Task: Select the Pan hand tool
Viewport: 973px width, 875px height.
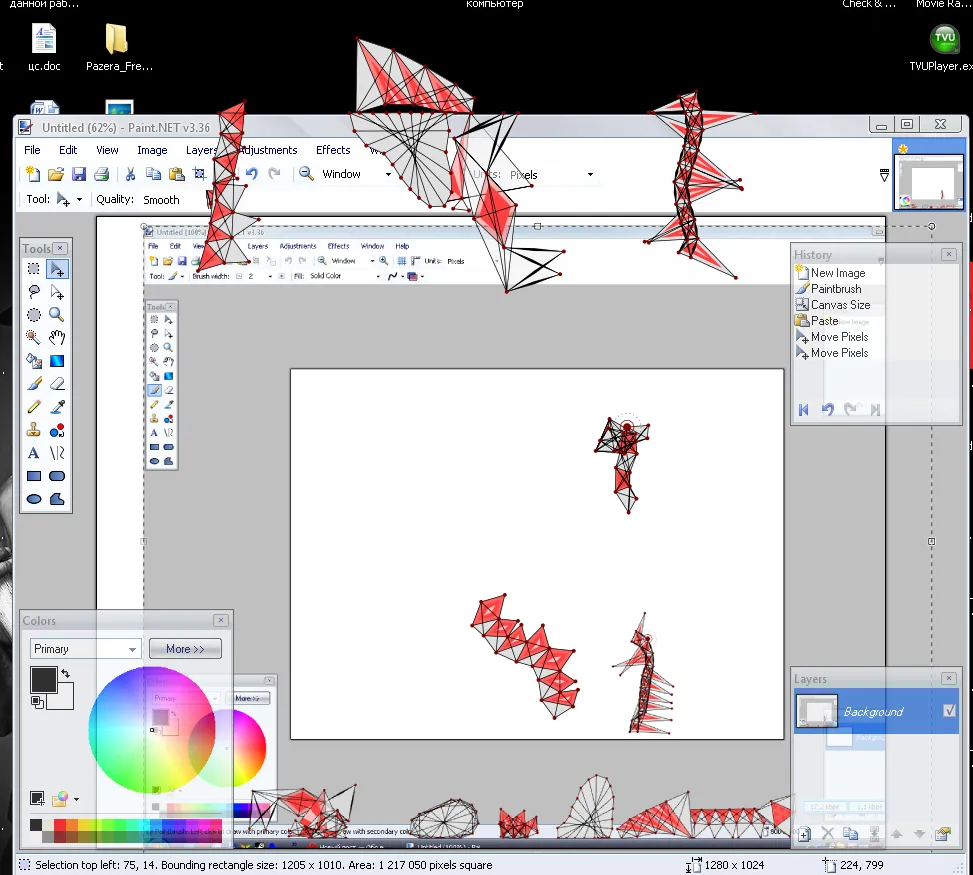Action: [x=57, y=337]
